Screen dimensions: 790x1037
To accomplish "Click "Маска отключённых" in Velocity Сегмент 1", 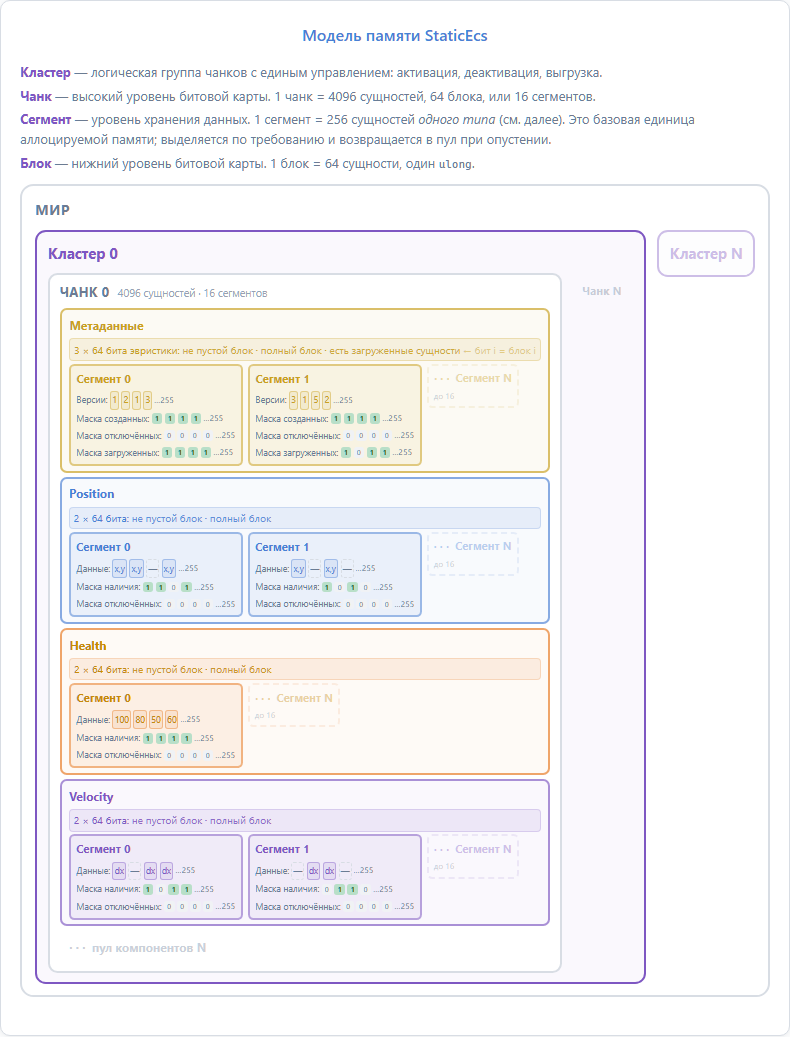I will [297, 907].
